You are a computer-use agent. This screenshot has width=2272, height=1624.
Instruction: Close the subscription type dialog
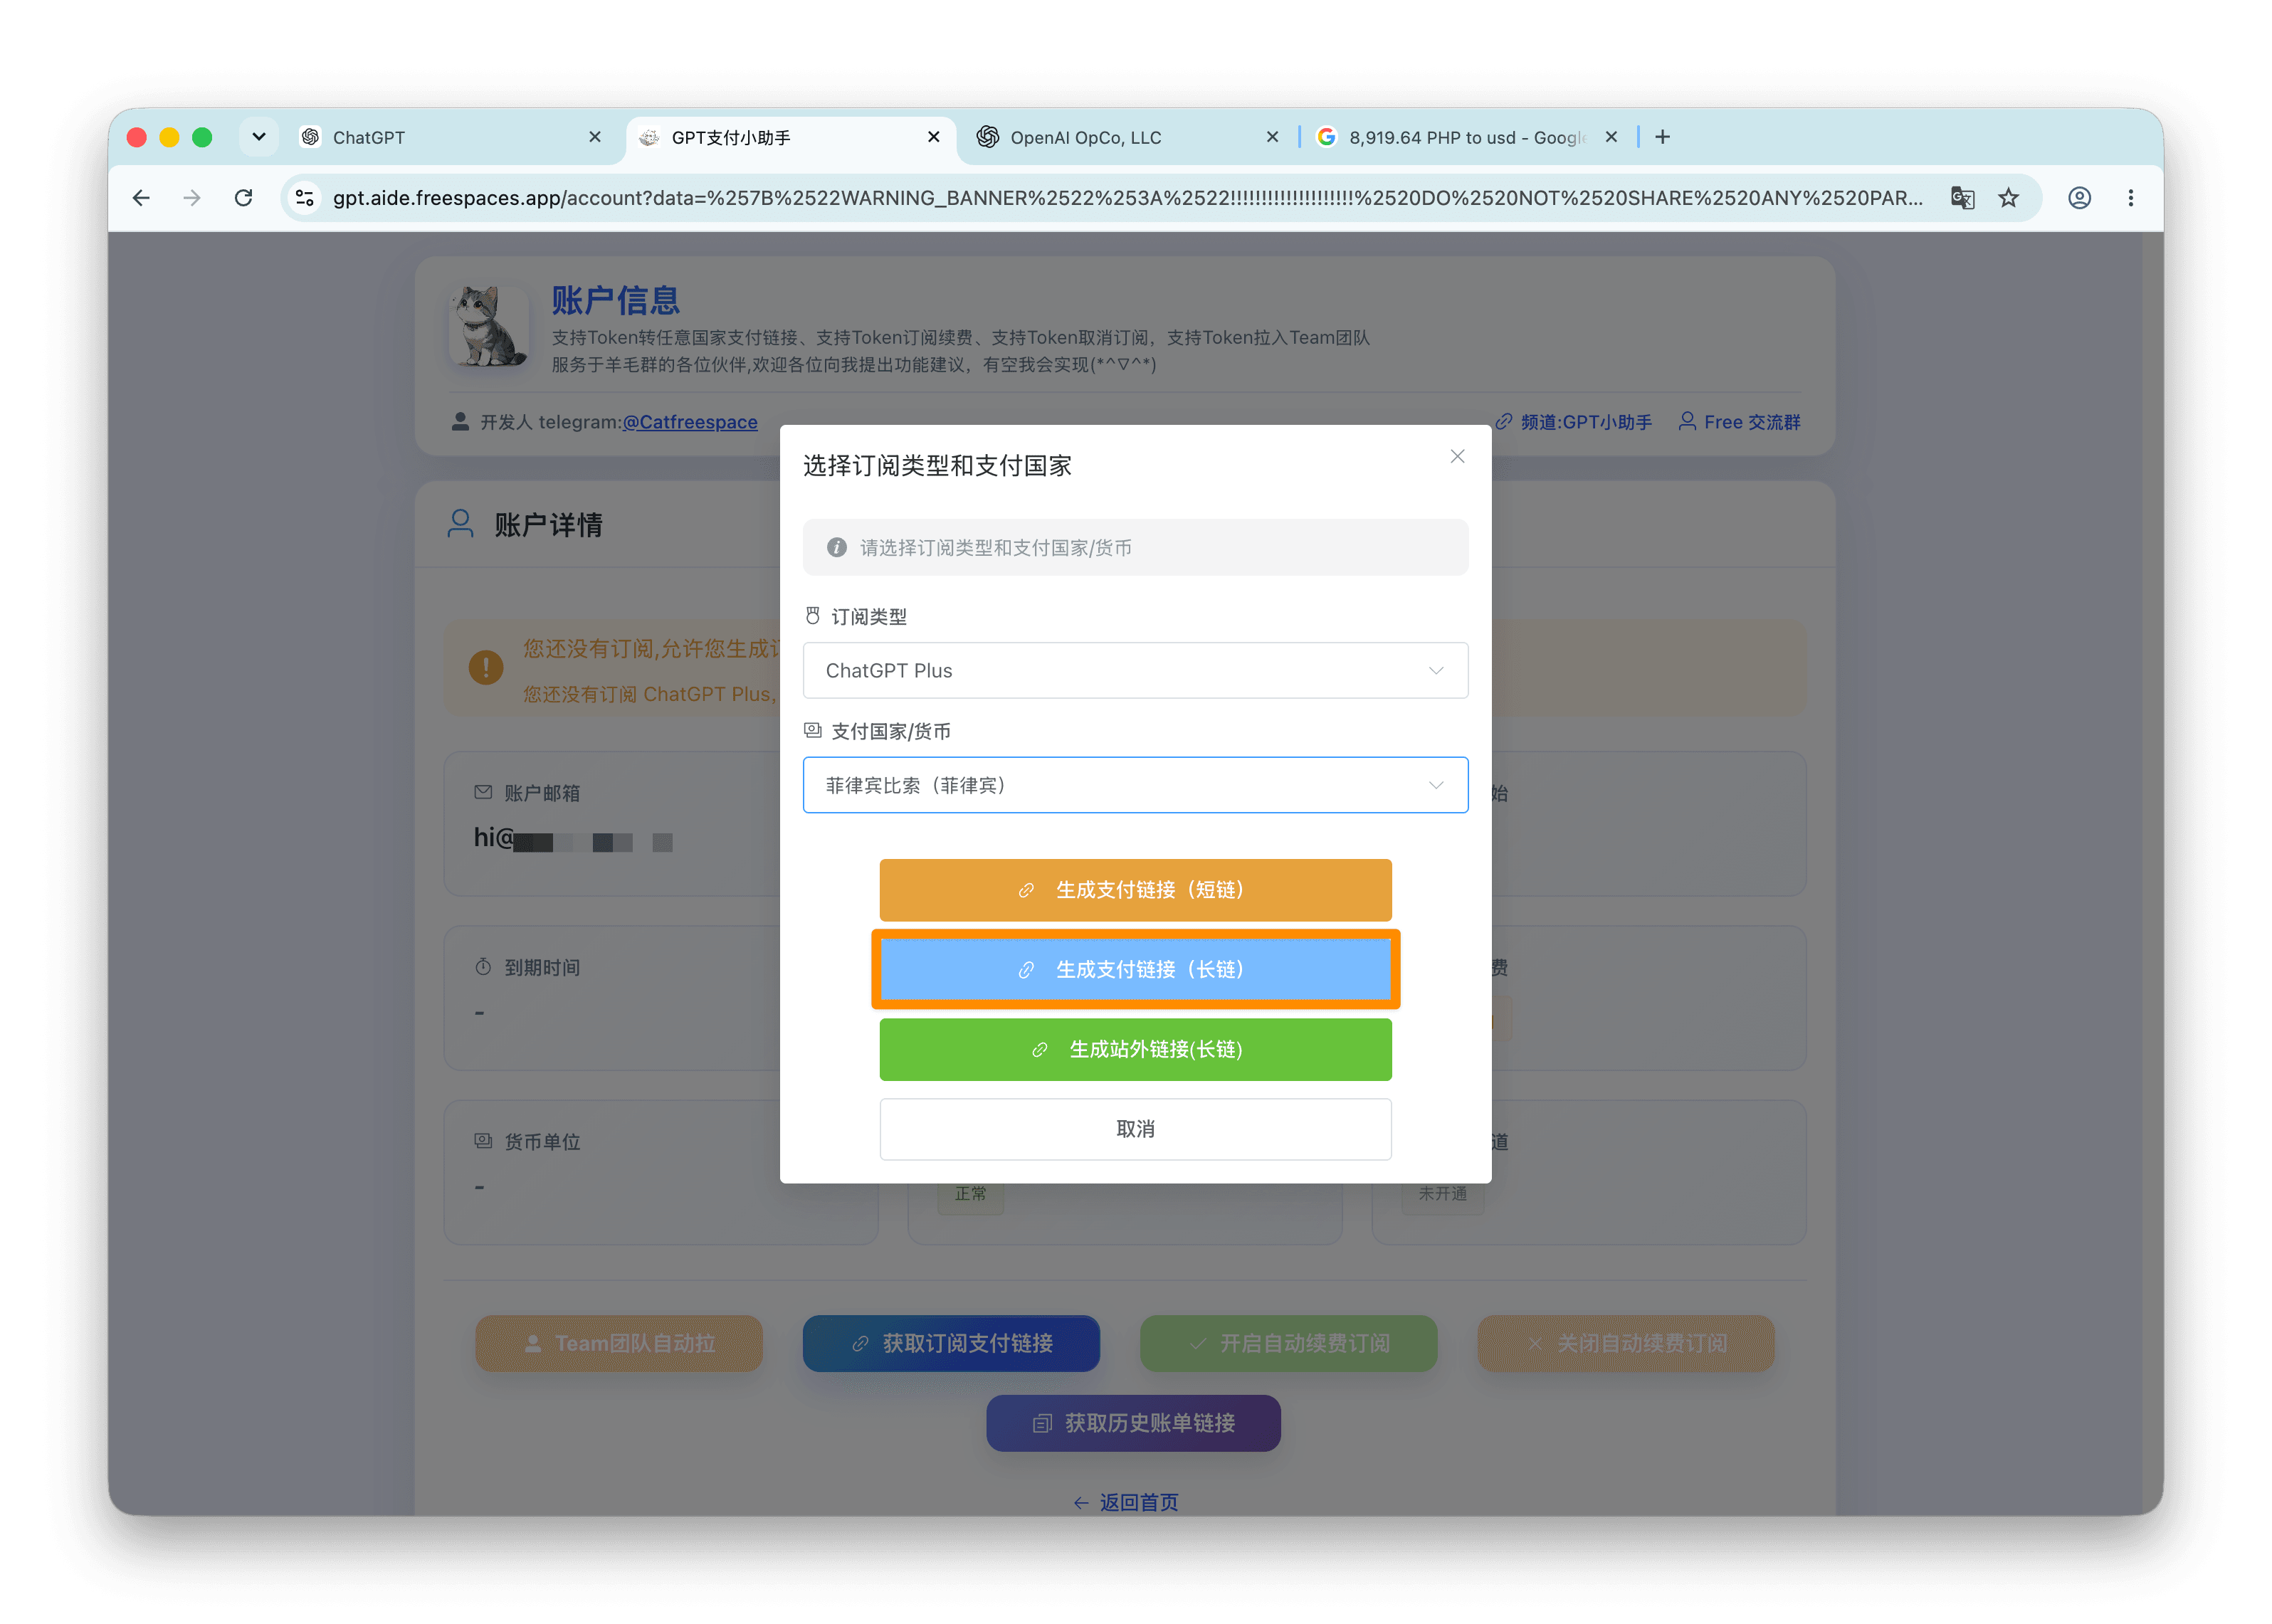[1457, 456]
